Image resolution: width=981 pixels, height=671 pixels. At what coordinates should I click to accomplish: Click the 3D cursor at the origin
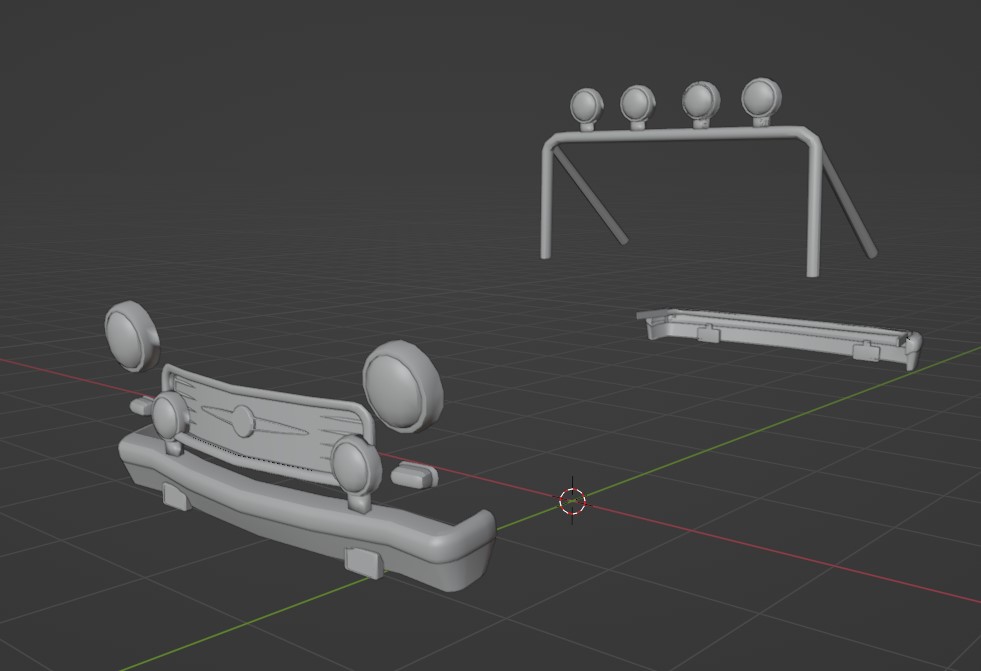tap(572, 500)
